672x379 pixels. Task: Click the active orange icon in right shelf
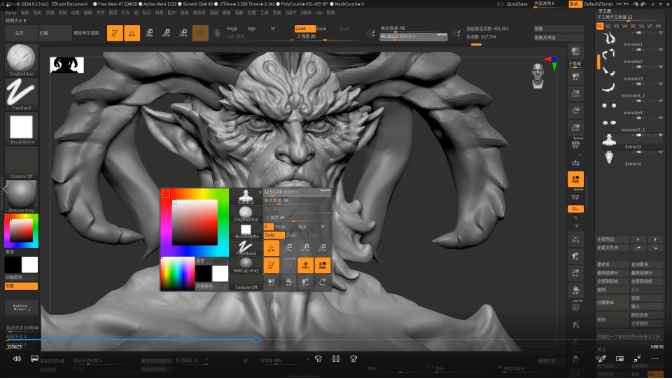click(x=576, y=179)
